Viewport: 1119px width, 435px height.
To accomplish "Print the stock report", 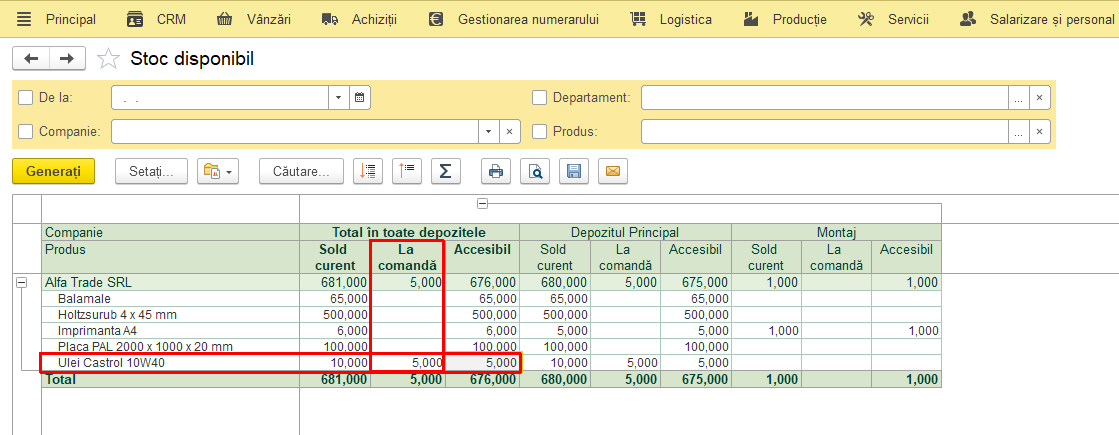I will pos(496,171).
